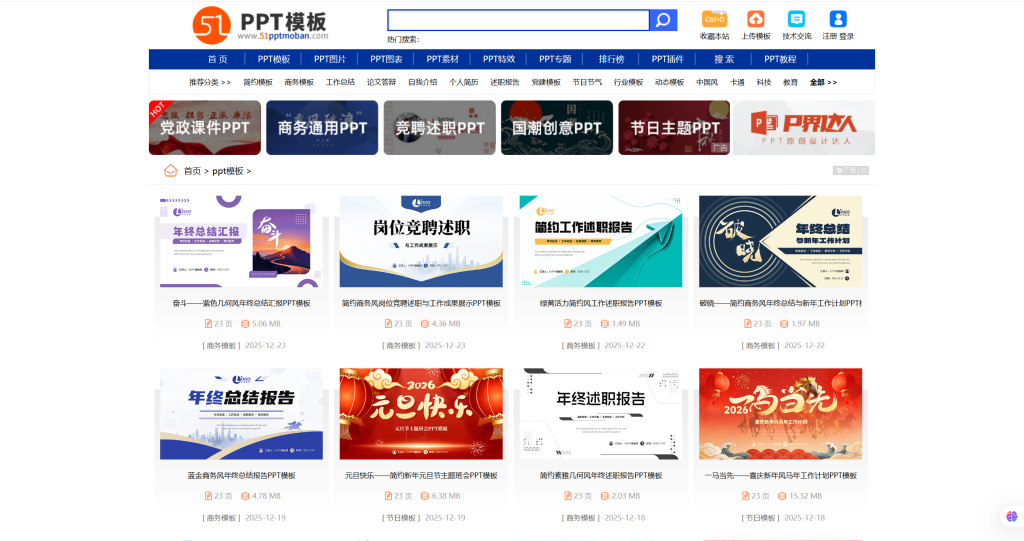Open the 年终总结报告 blue-gold thumbnail
Viewport: 1024px width, 541px height.
(241, 414)
